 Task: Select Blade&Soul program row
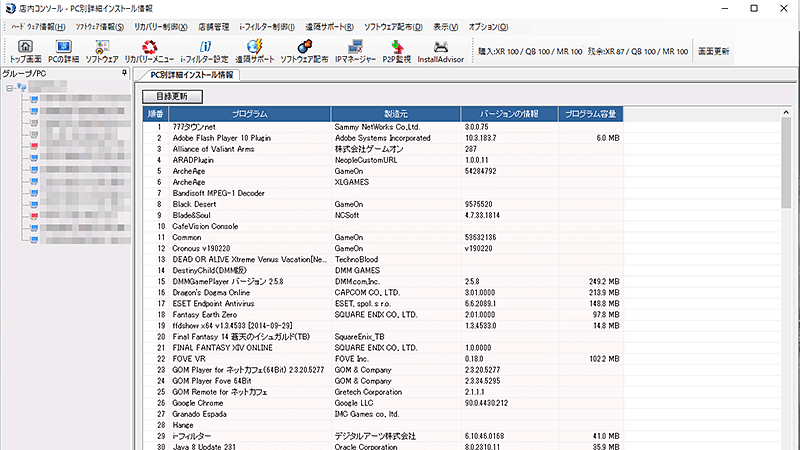point(383,215)
